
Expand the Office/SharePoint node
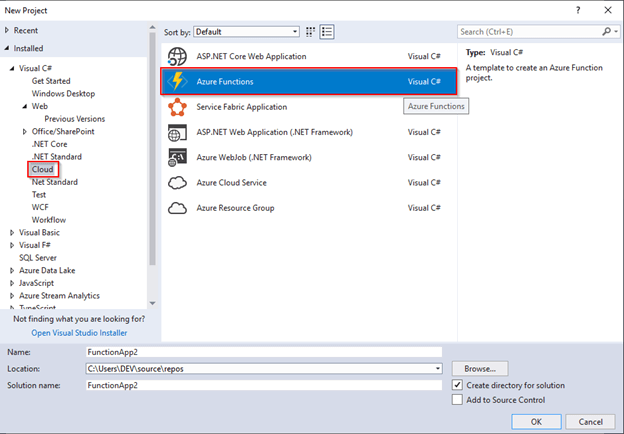(x=24, y=132)
